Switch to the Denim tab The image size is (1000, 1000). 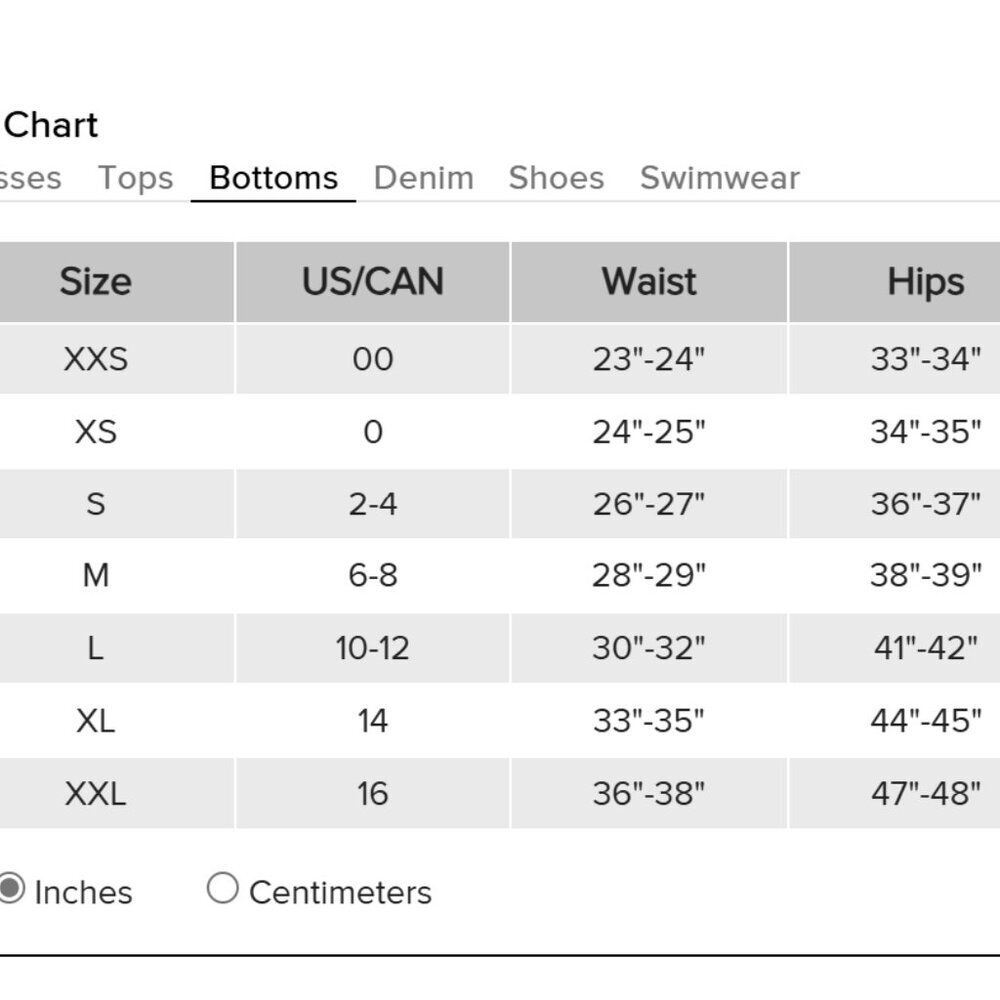coord(423,178)
